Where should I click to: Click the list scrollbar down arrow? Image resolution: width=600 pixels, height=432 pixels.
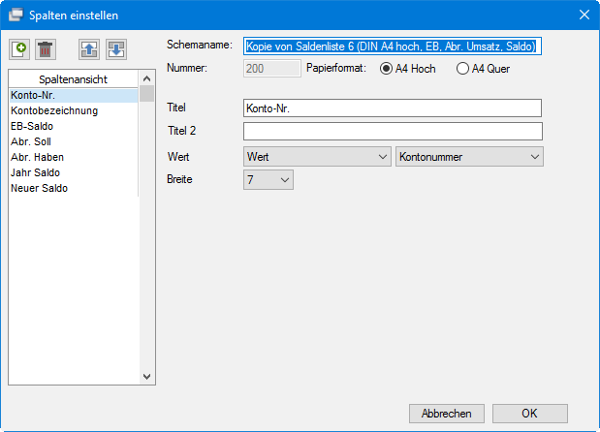pos(147,377)
